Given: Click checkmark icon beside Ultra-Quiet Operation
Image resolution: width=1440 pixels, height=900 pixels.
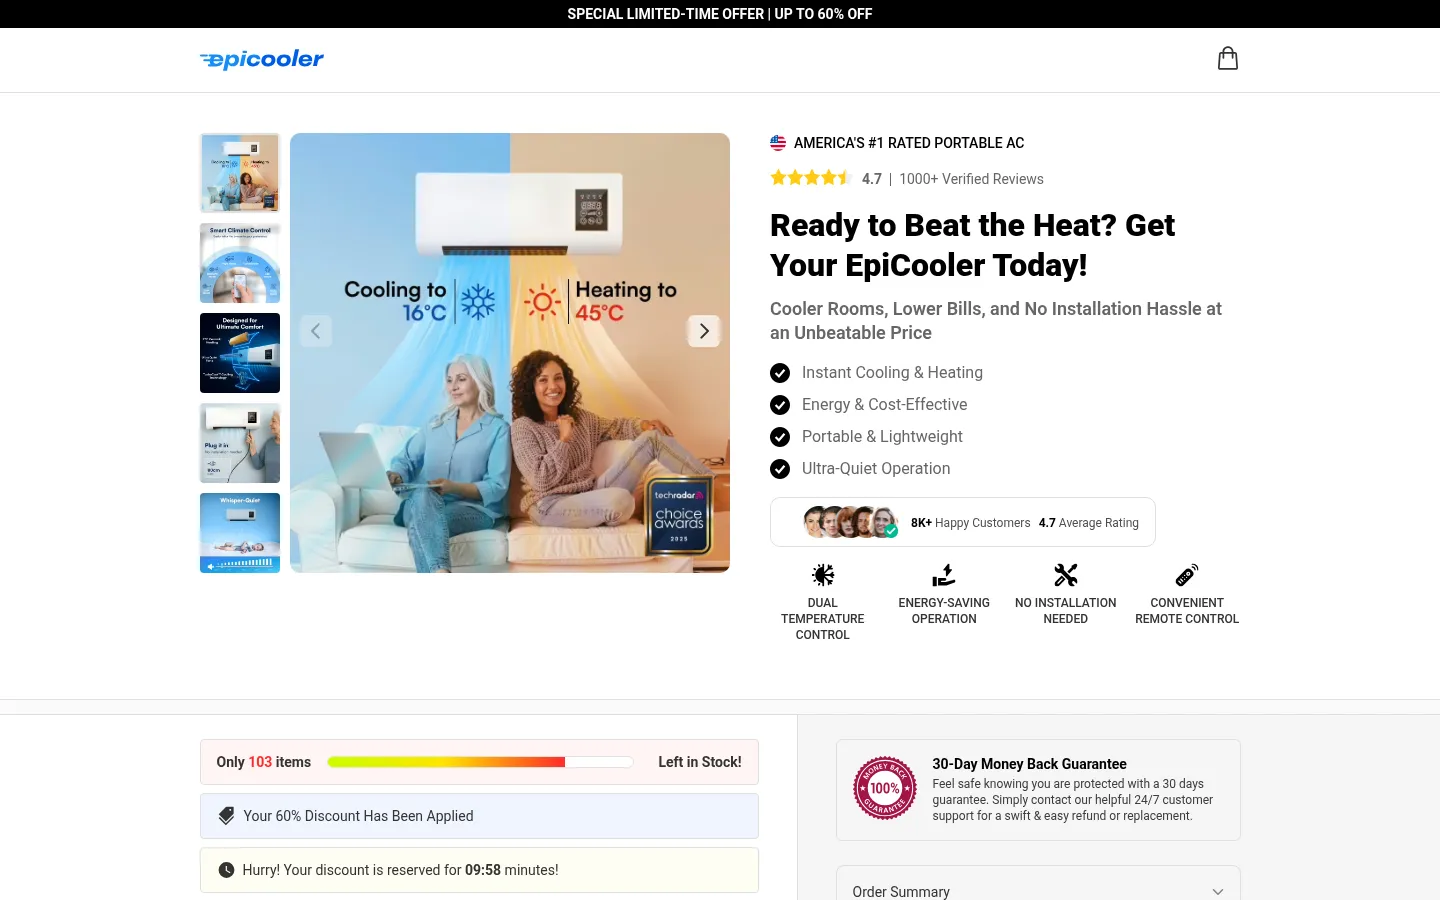Looking at the screenshot, I should 780,469.
